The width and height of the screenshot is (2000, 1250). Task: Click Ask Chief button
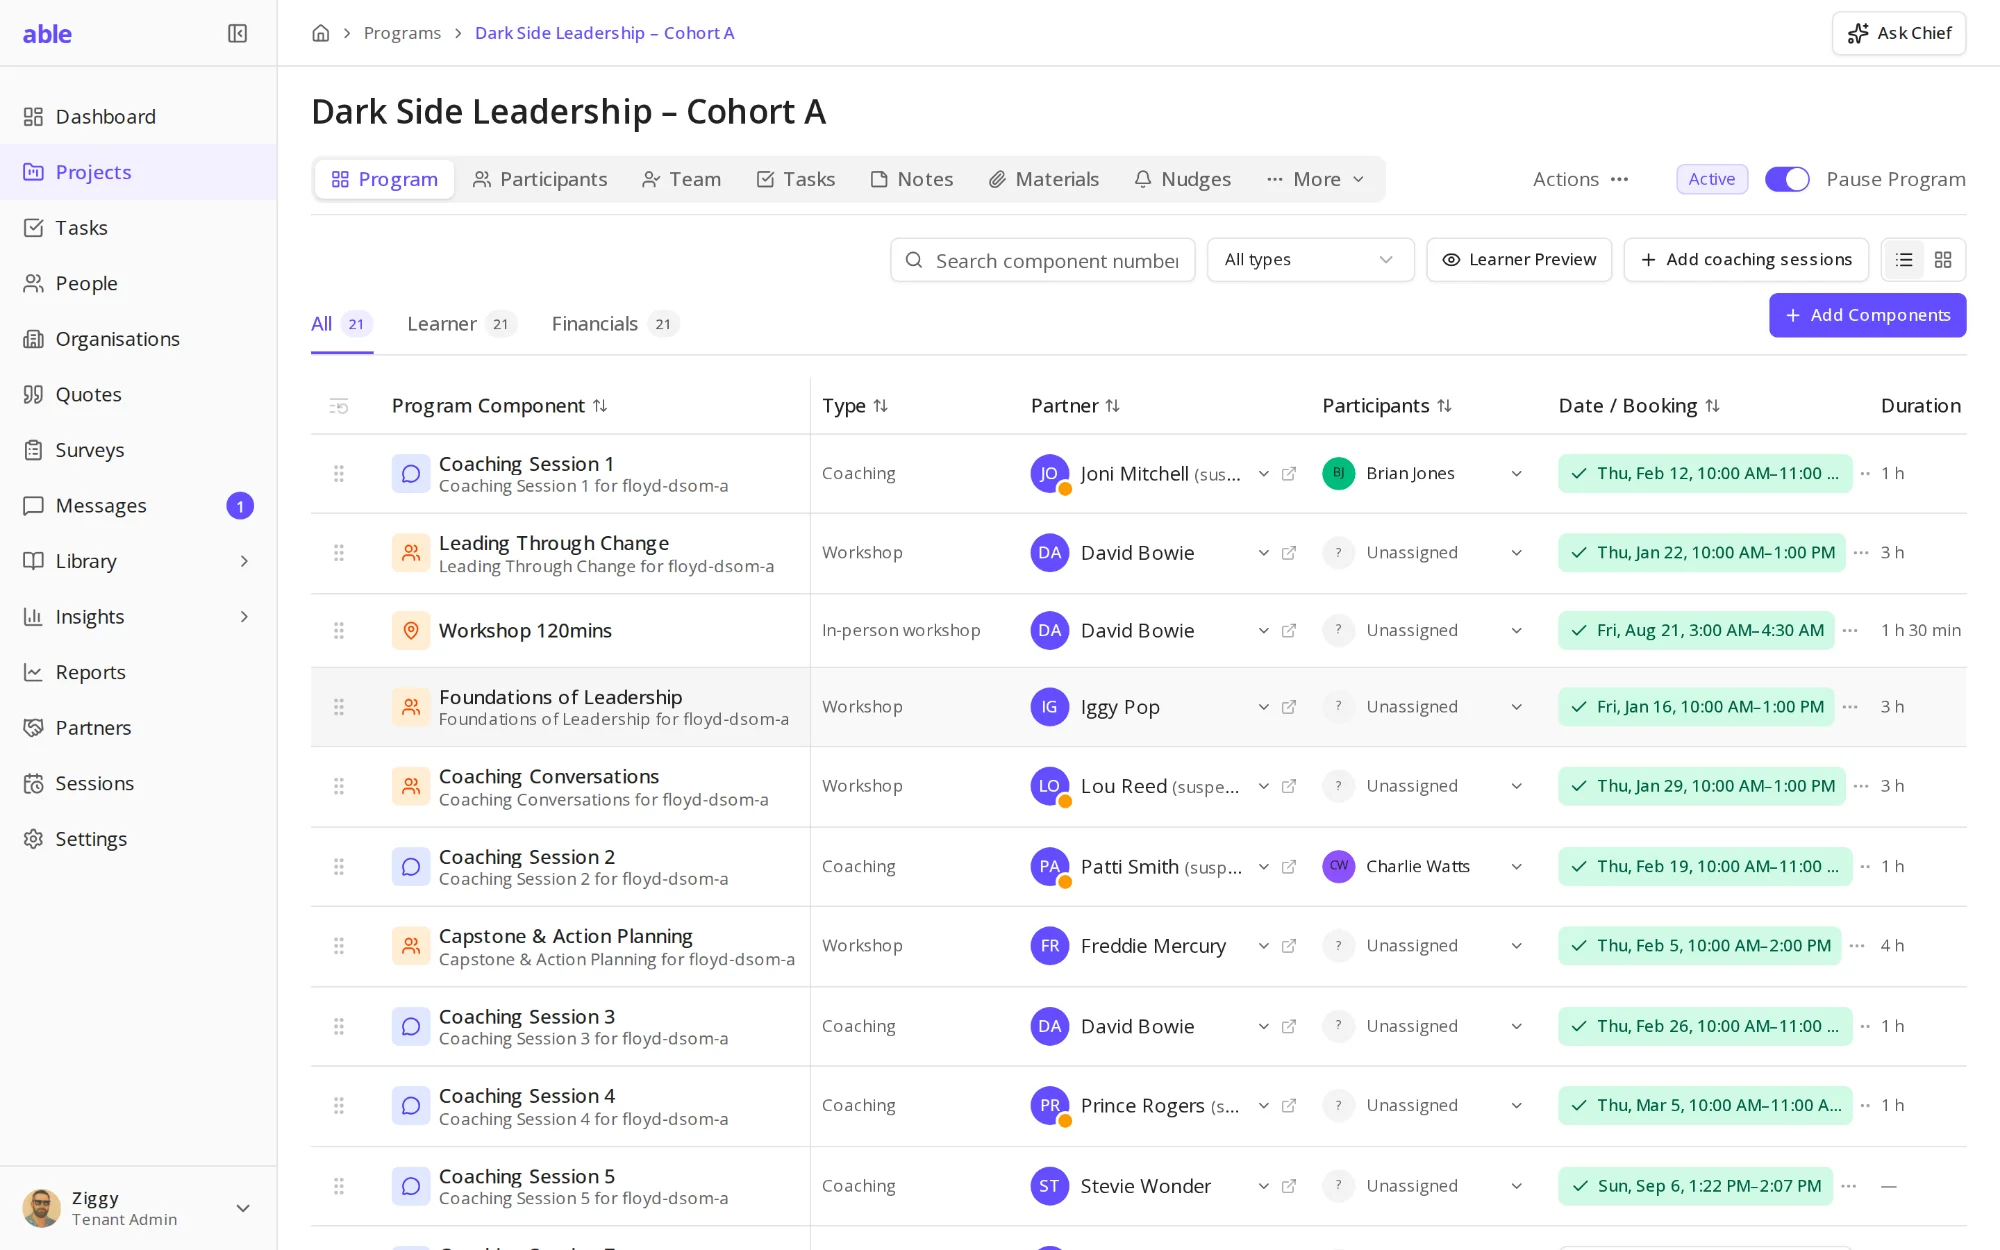[x=1899, y=33]
